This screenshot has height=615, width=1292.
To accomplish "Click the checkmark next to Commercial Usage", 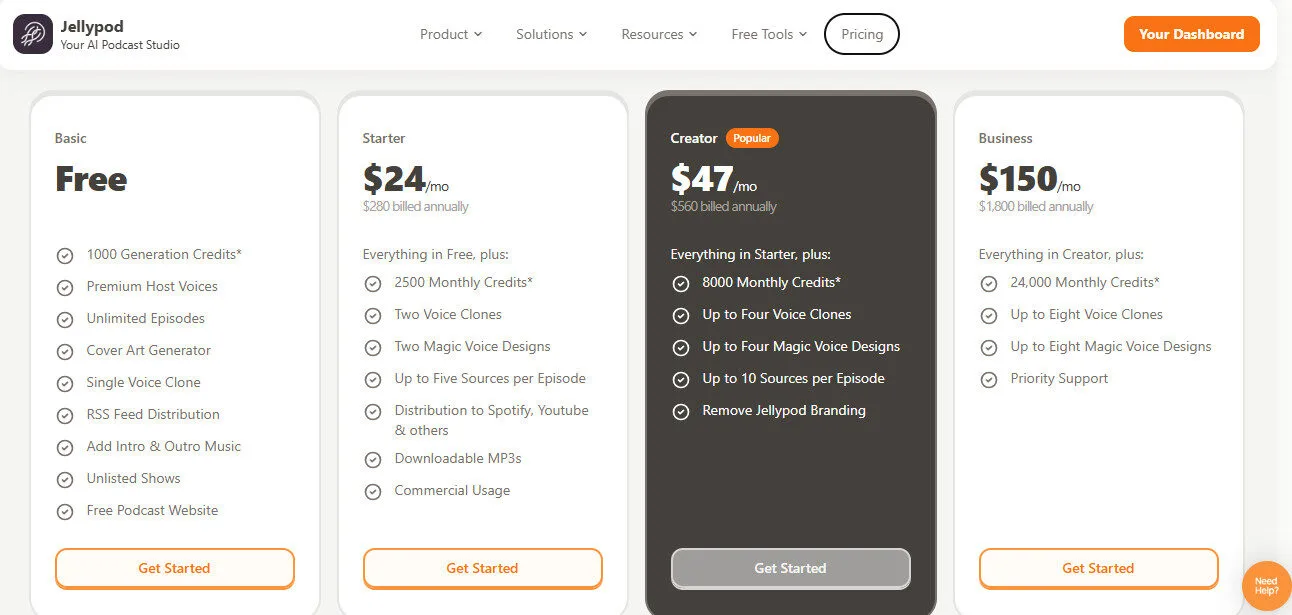I will 373,491.
